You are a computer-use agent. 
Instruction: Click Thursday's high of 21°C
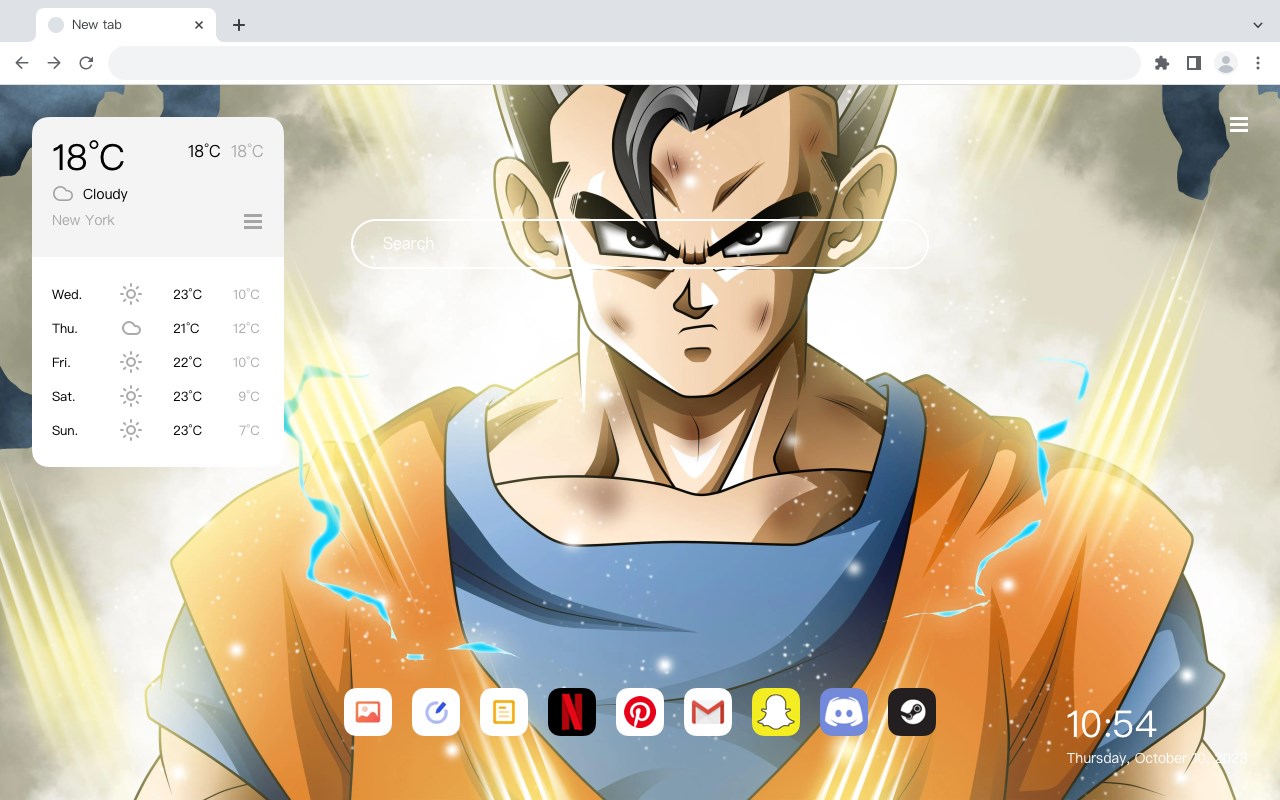click(187, 328)
